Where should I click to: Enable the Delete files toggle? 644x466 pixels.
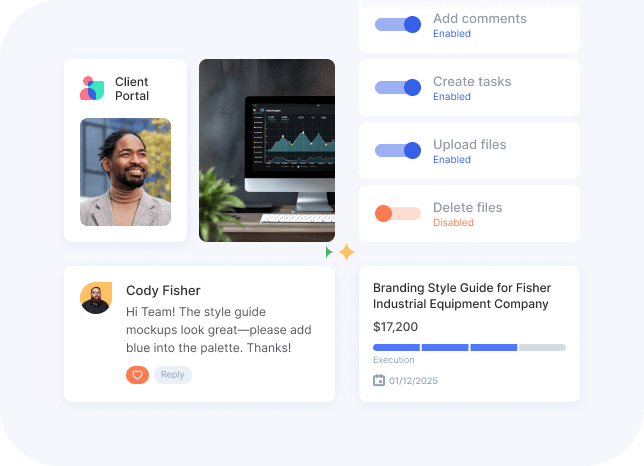[x=398, y=214]
